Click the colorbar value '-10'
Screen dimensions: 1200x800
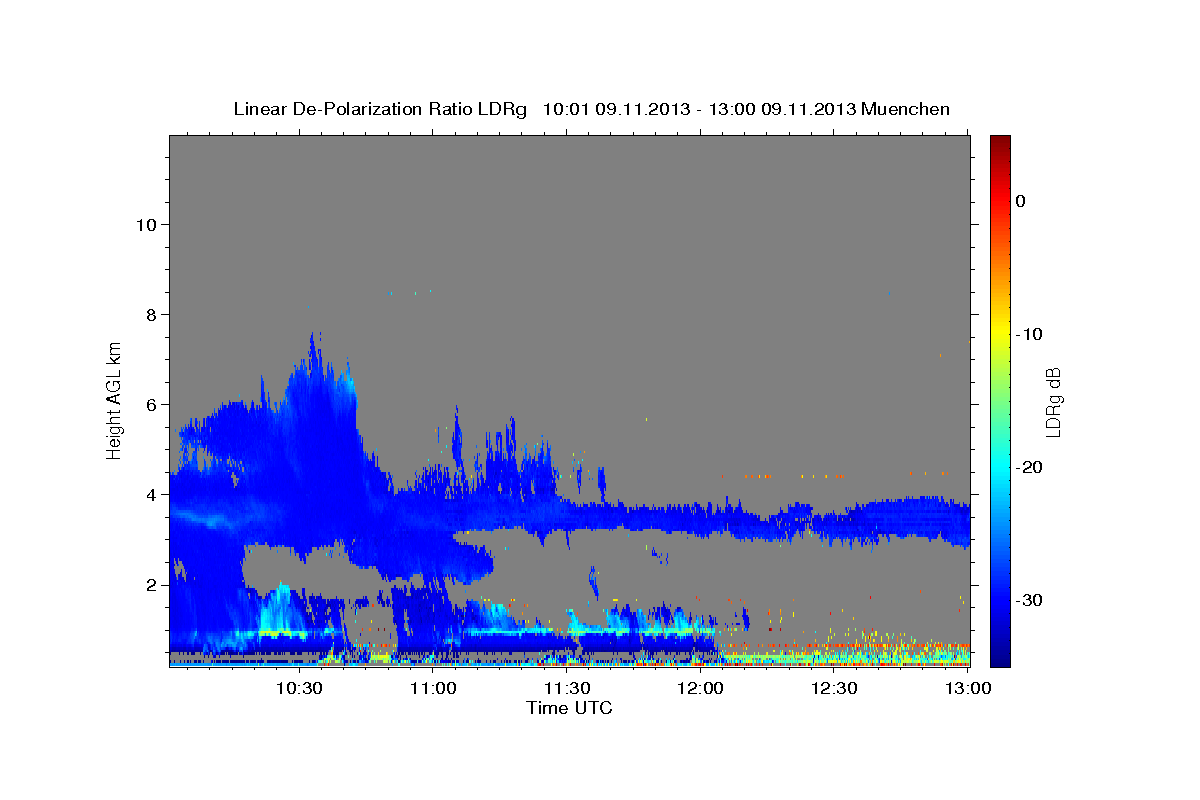pos(1028,334)
